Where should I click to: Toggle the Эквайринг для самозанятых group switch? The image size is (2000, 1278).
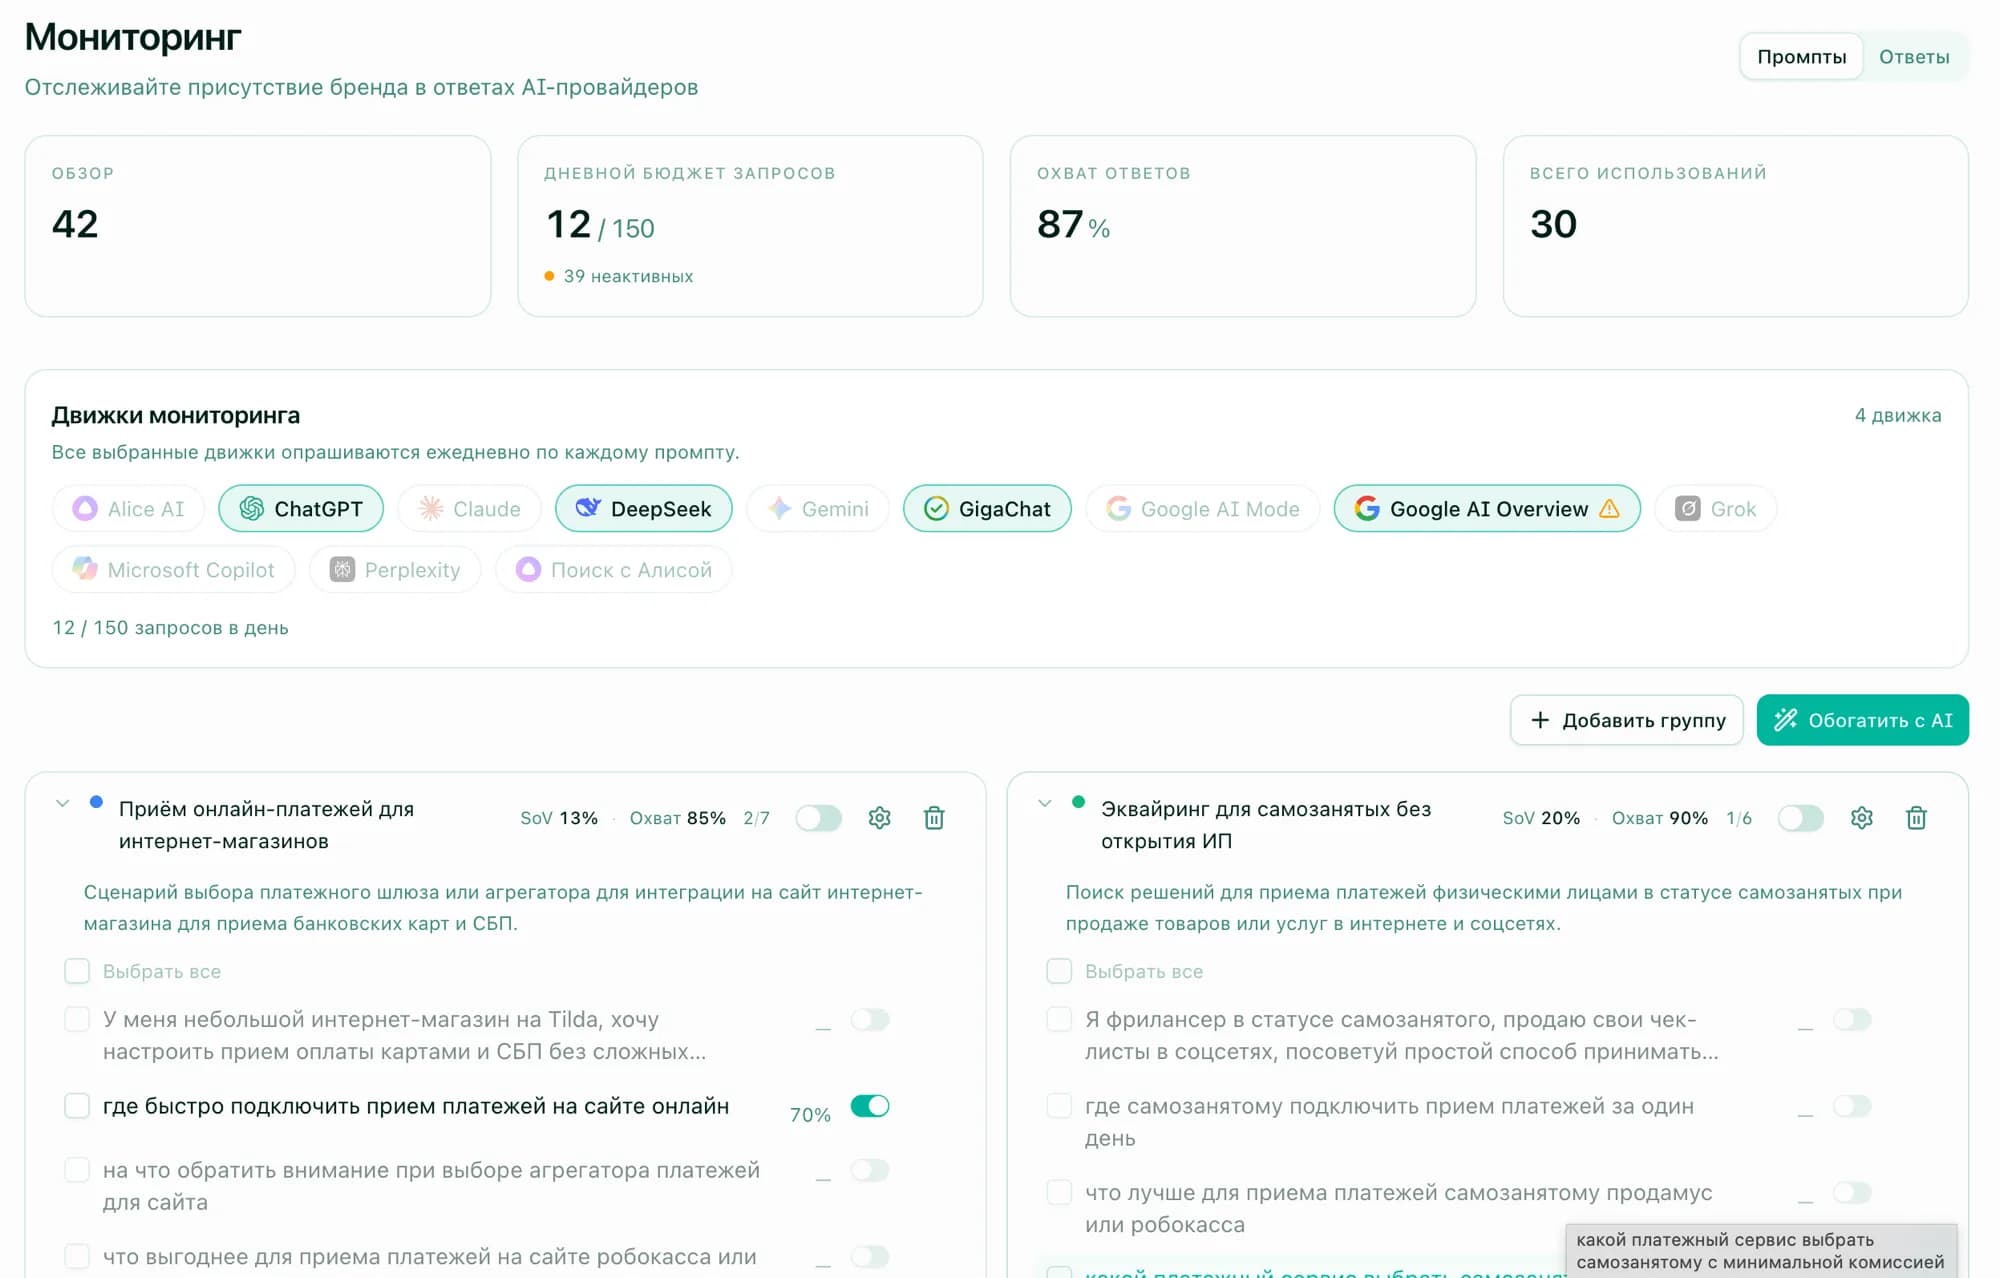[x=1801, y=818]
